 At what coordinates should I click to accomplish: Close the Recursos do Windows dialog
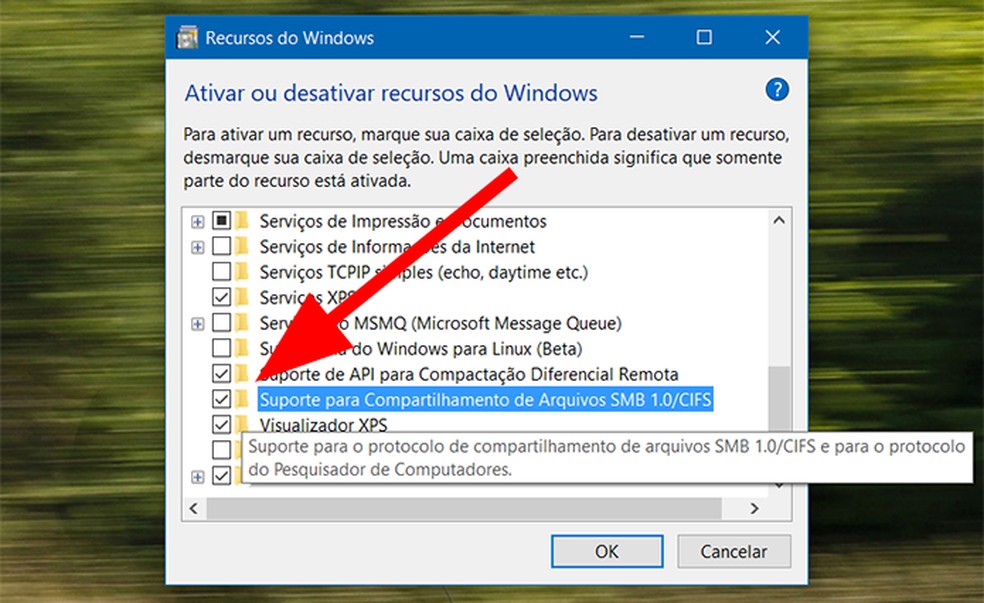coord(773,38)
